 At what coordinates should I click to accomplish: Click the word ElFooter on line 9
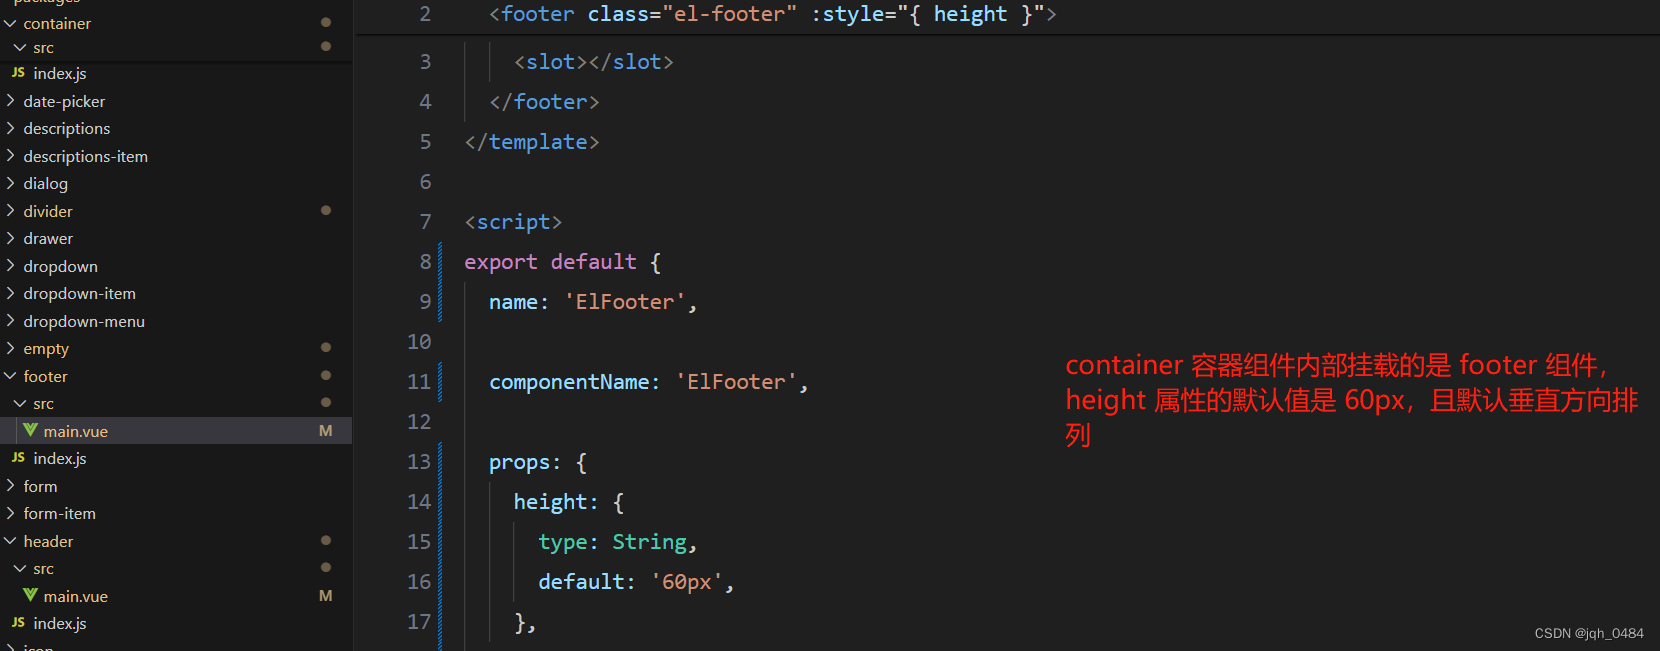pyautogui.click(x=626, y=301)
